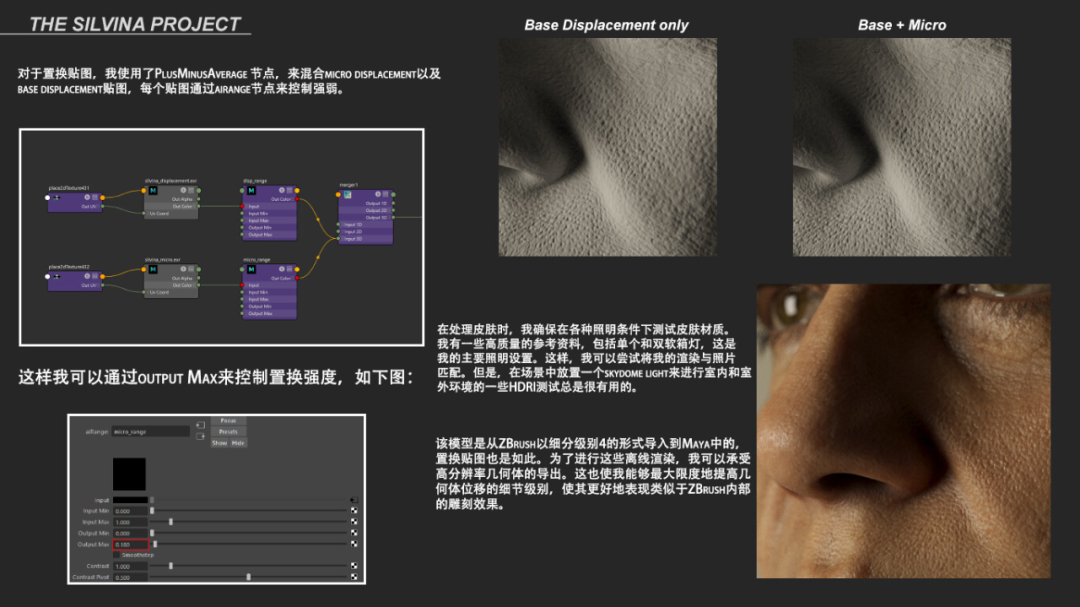The height and width of the screenshot is (607, 1080).
Task: Toggle view mode icon on silvina_micro.exr node
Action: coord(191,269)
